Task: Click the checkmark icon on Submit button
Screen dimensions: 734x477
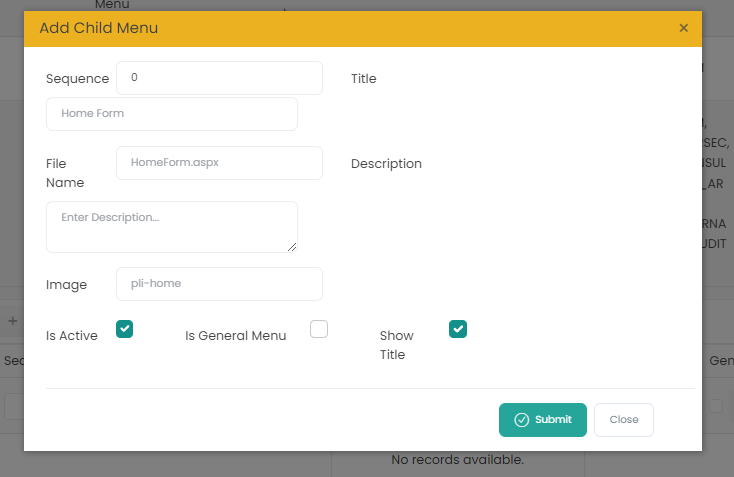Action: [521, 420]
